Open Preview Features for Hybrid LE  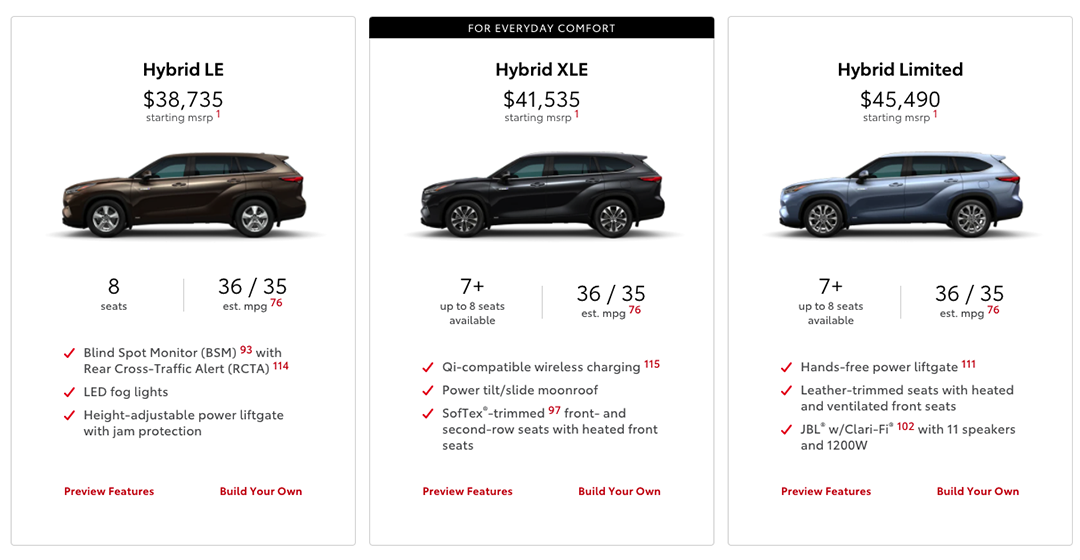click(x=109, y=491)
